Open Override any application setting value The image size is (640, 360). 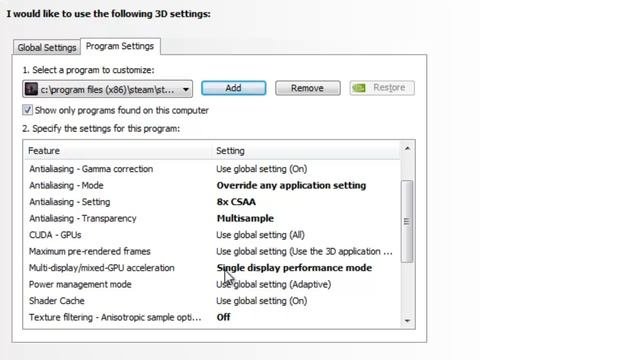pyautogui.click(x=291, y=185)
